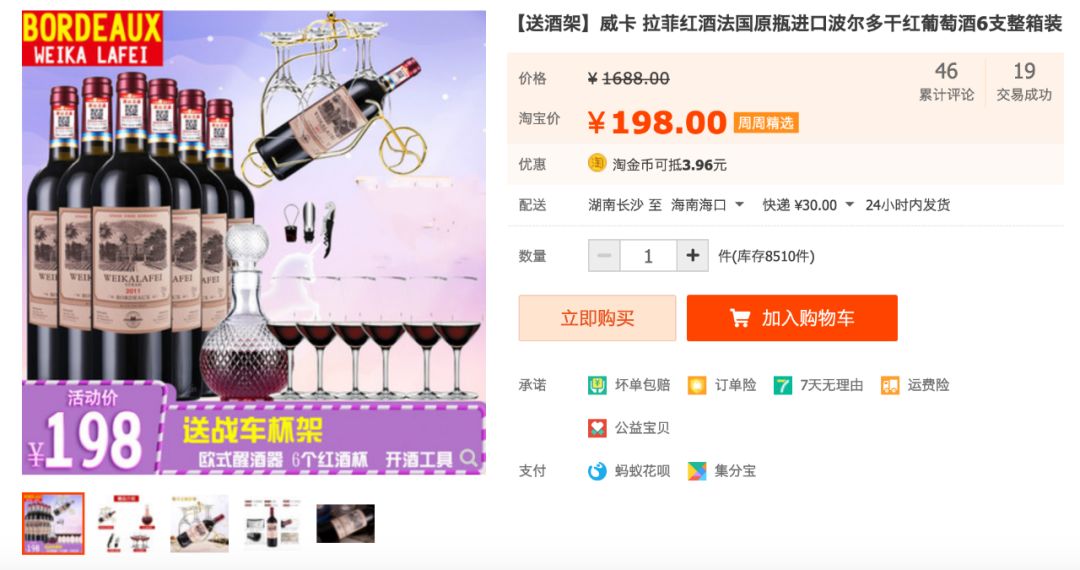Click the 订单险 insurance icon

pos(697,386)
